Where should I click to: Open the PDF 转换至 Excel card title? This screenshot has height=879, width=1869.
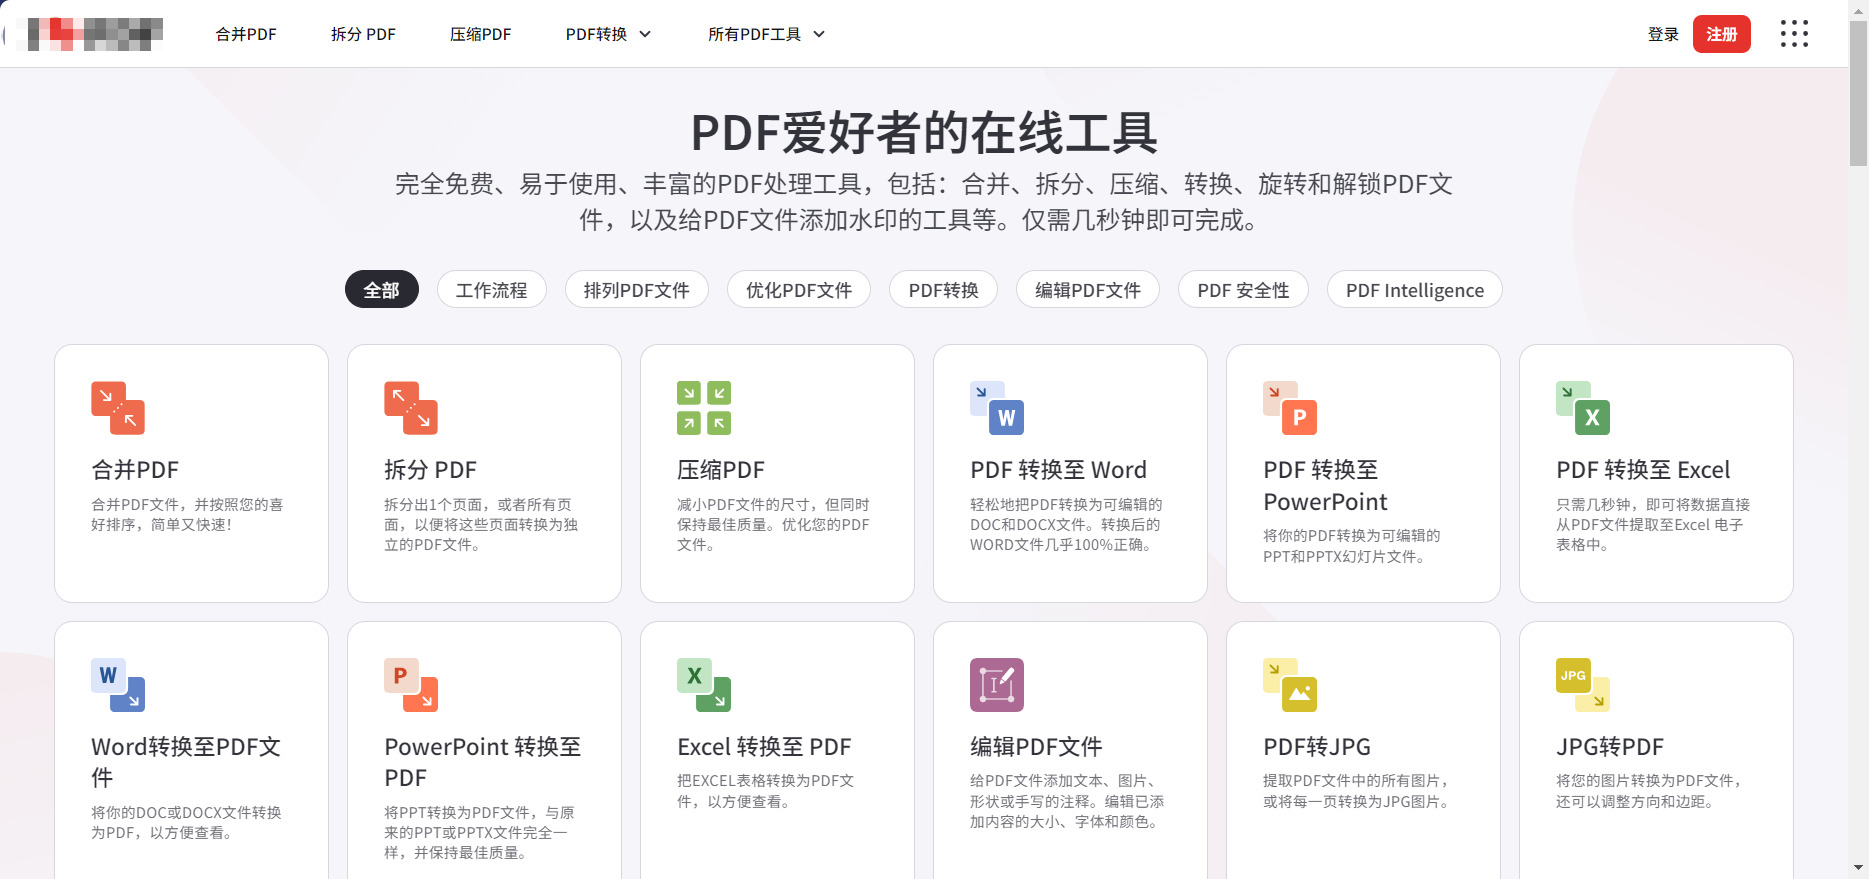tap(1643, 470)
